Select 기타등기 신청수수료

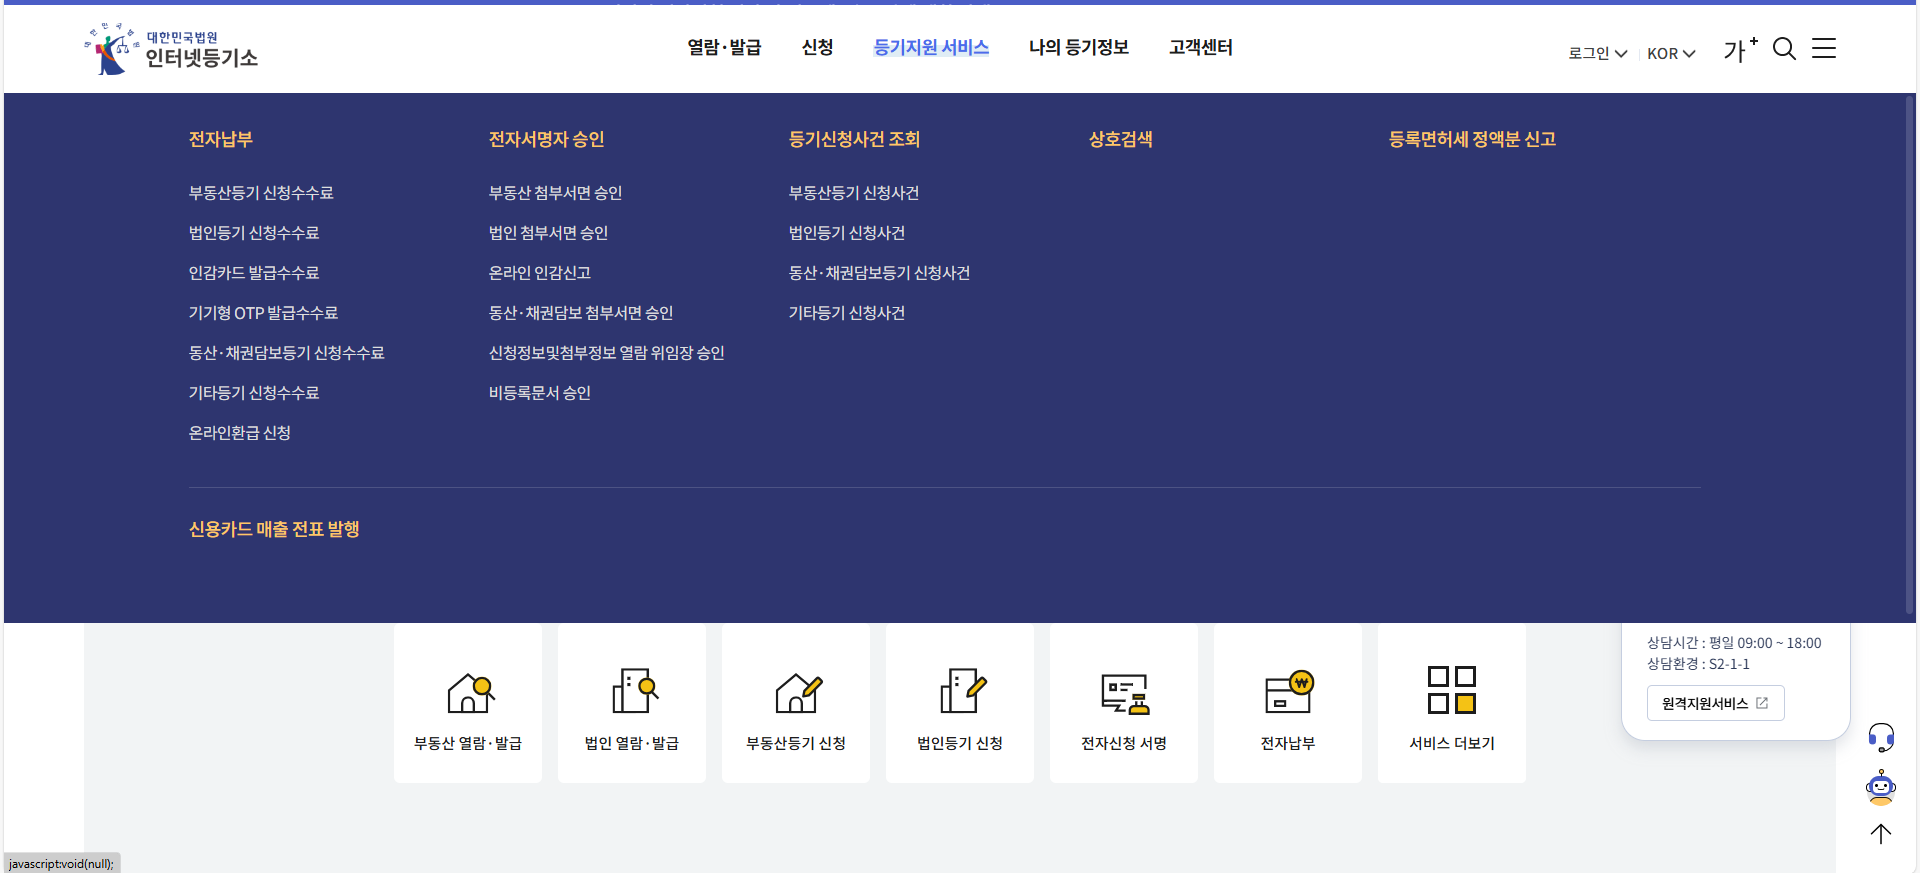coord(254,393)
